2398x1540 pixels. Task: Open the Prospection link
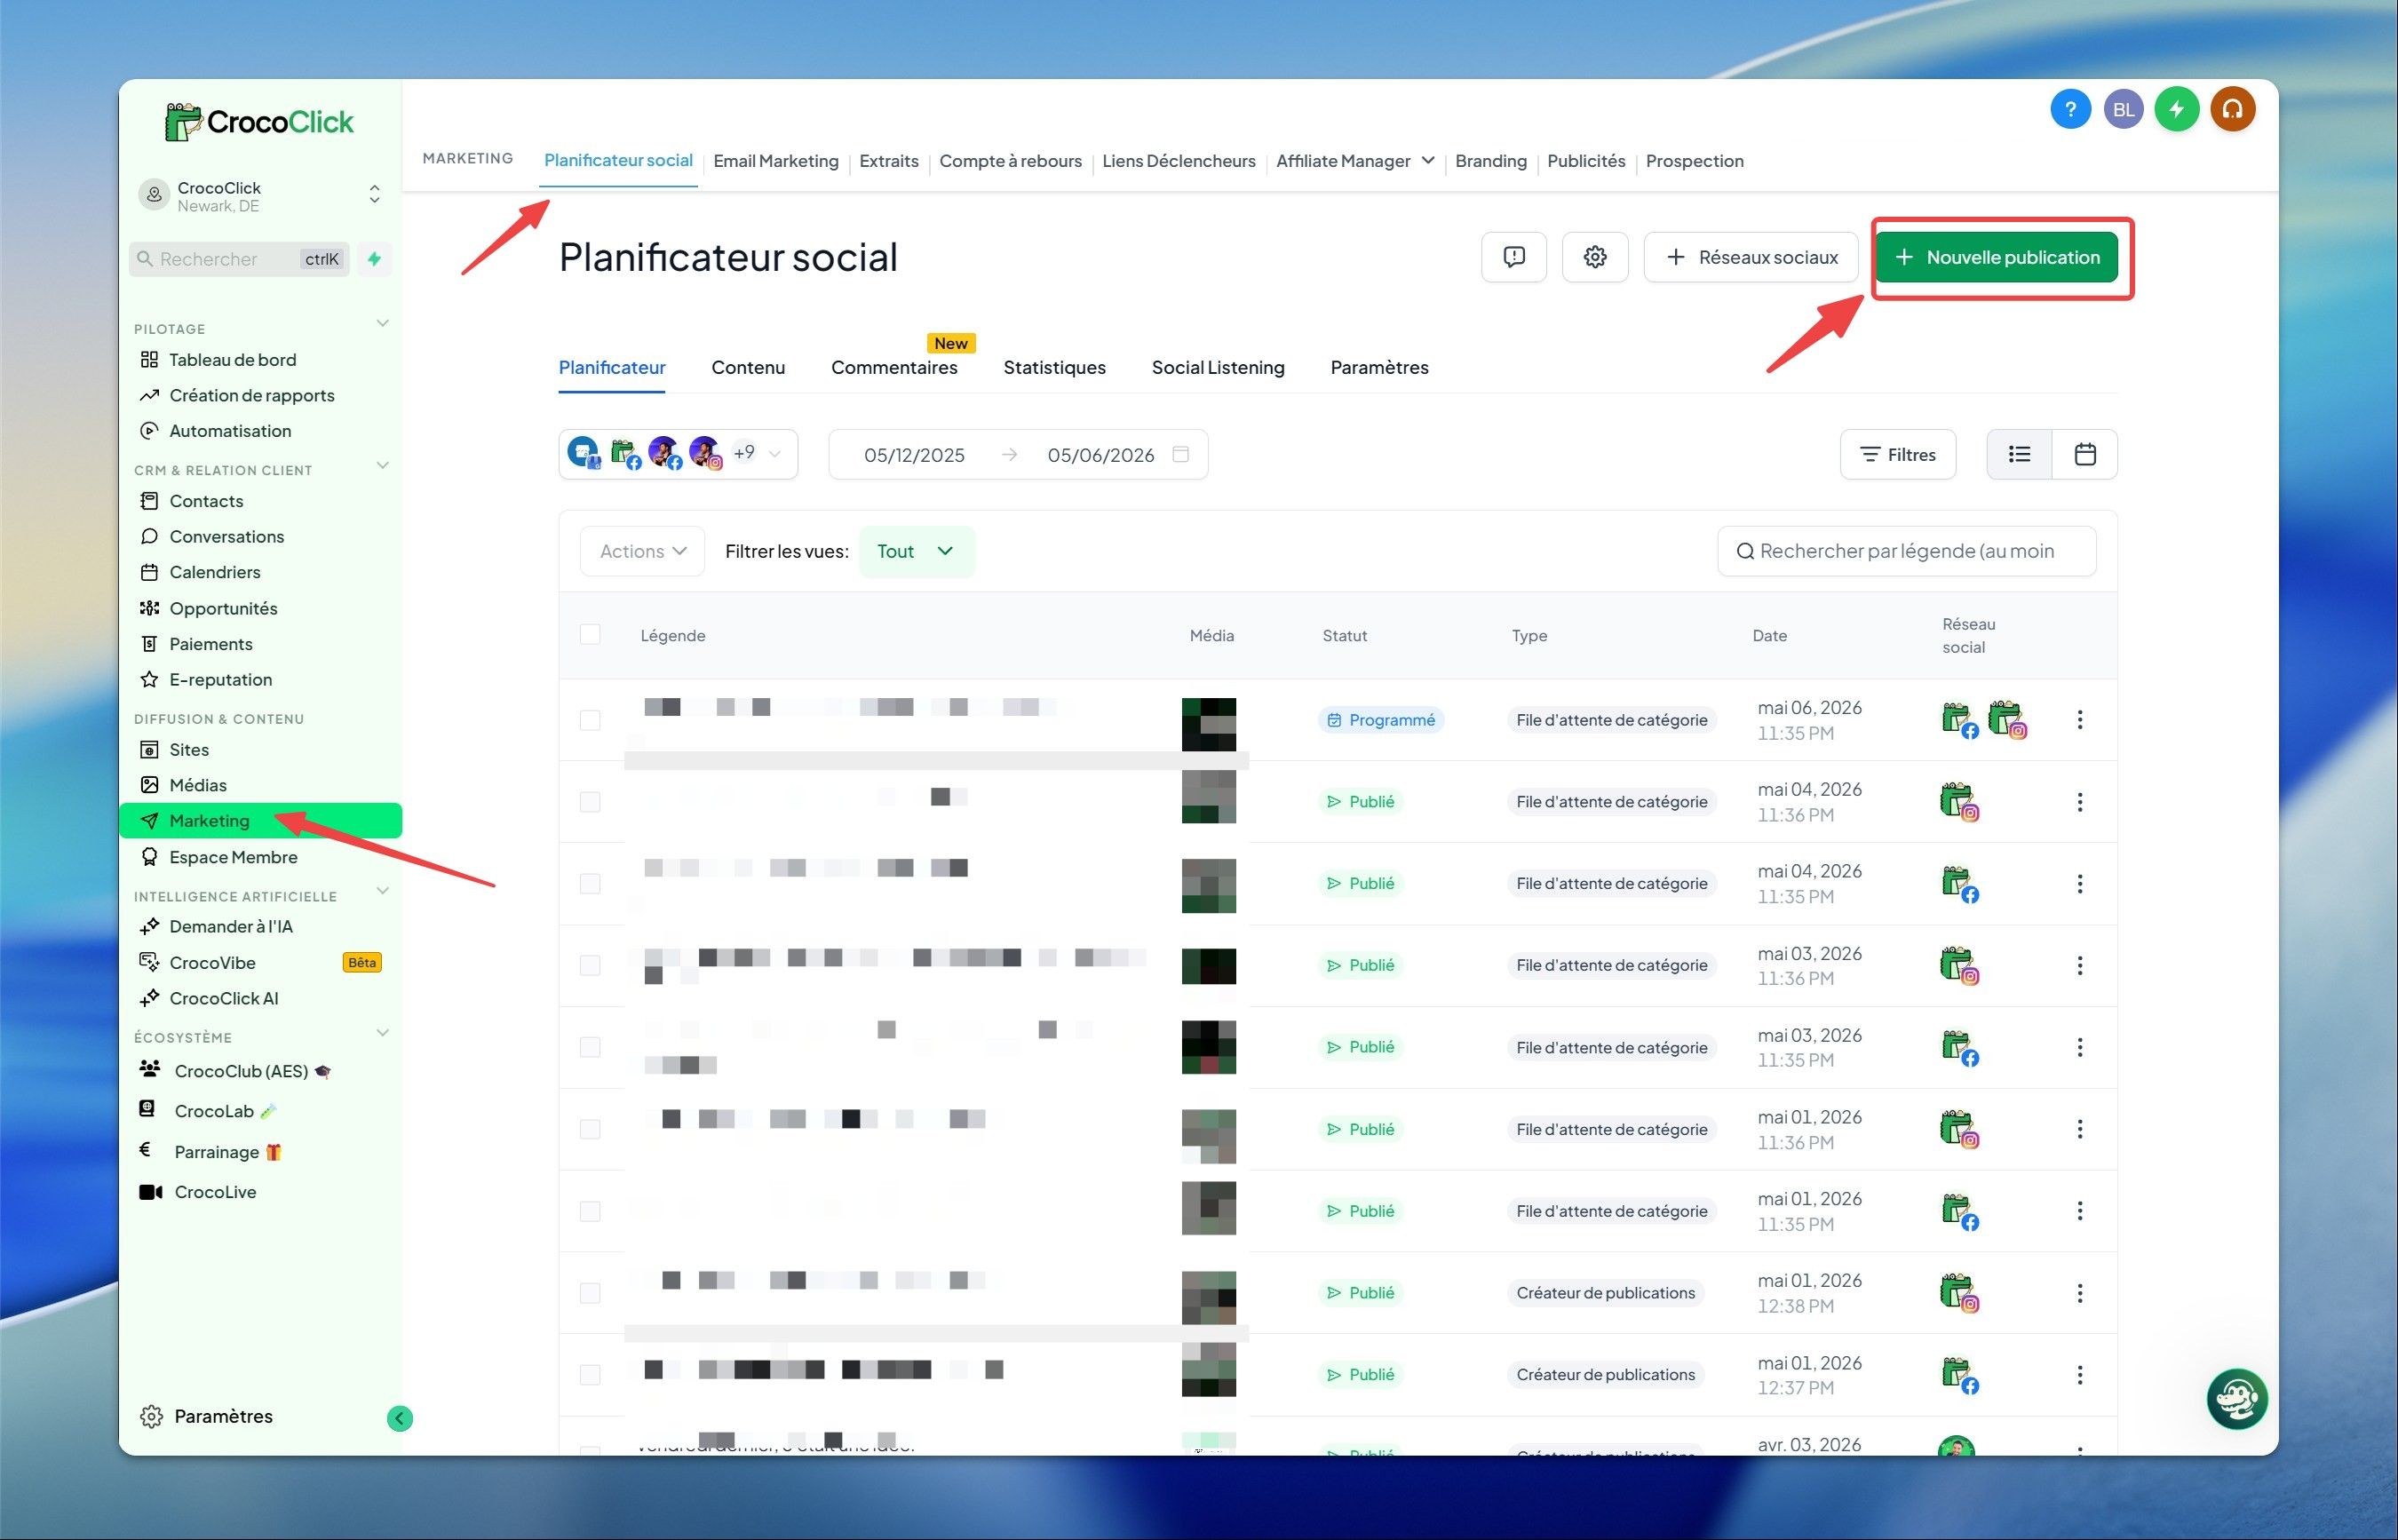[1694, 161]
